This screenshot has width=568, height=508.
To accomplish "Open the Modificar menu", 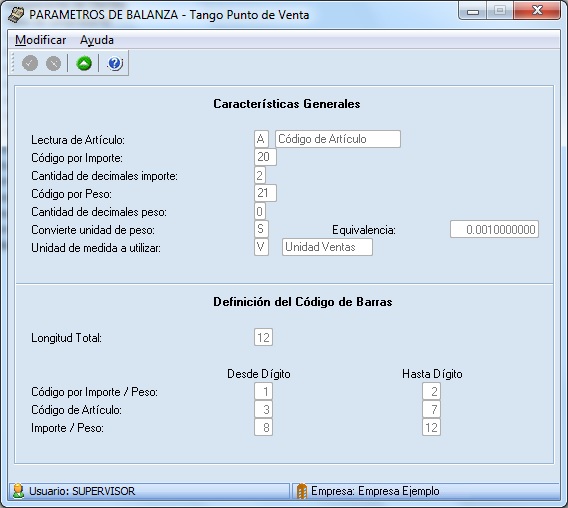I will click(41, 40).
